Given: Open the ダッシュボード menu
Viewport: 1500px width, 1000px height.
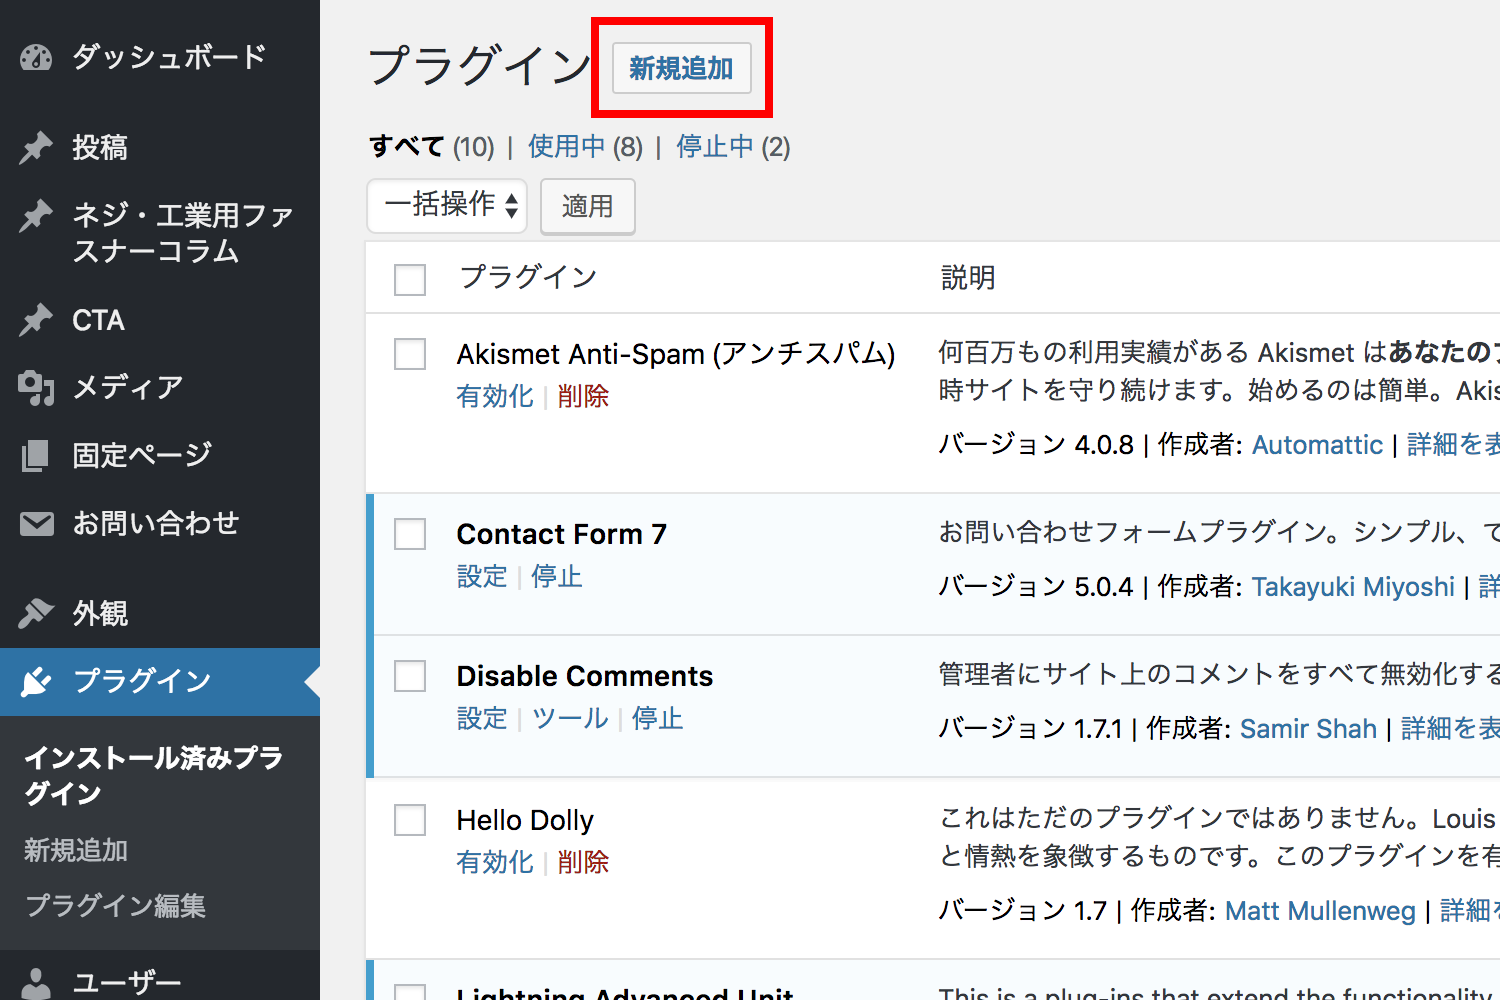Looking at the screenshot, I should (160, 57).
